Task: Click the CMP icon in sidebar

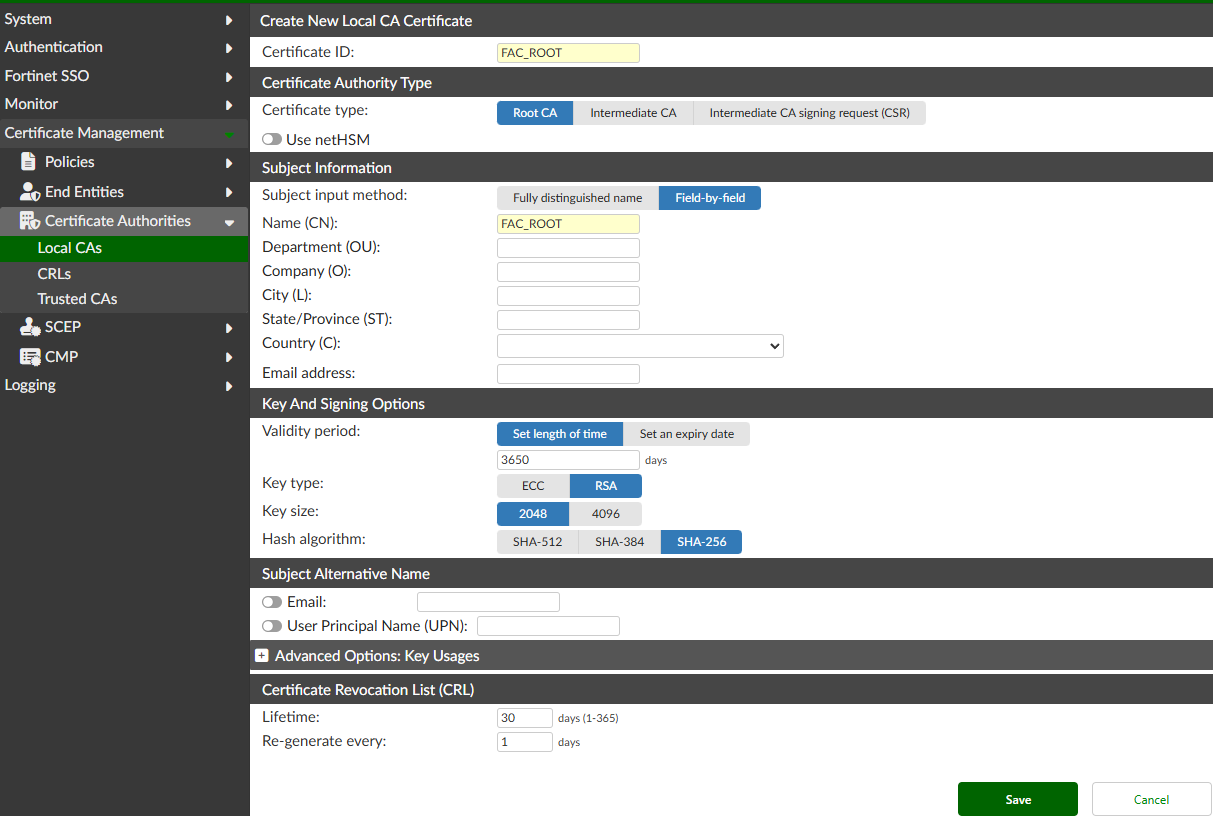Action: coord(29,357)
